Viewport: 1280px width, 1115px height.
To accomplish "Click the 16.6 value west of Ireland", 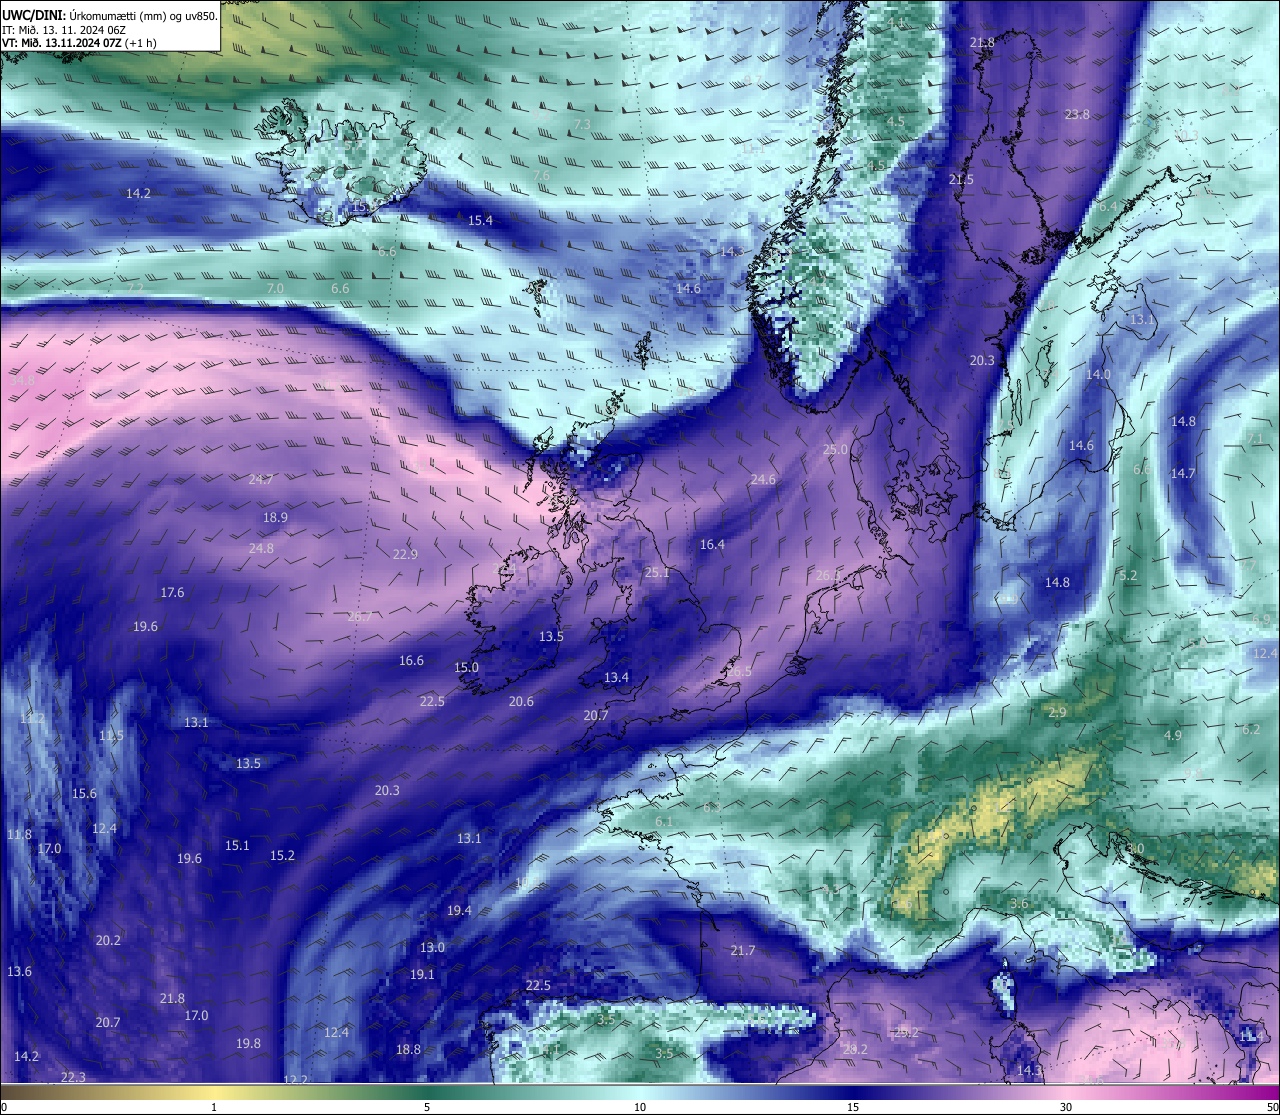I will coord(411,661).
